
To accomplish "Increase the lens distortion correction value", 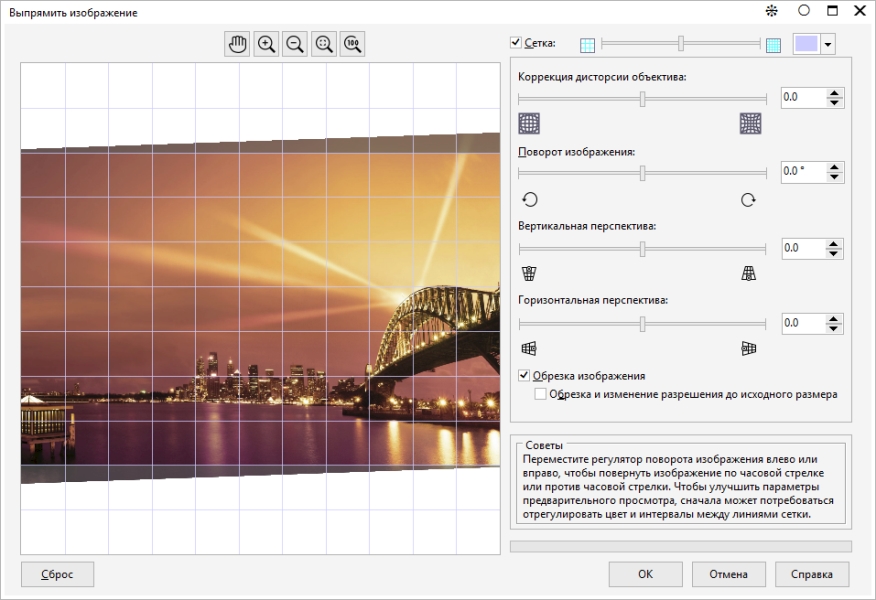I will coord(836,93).
